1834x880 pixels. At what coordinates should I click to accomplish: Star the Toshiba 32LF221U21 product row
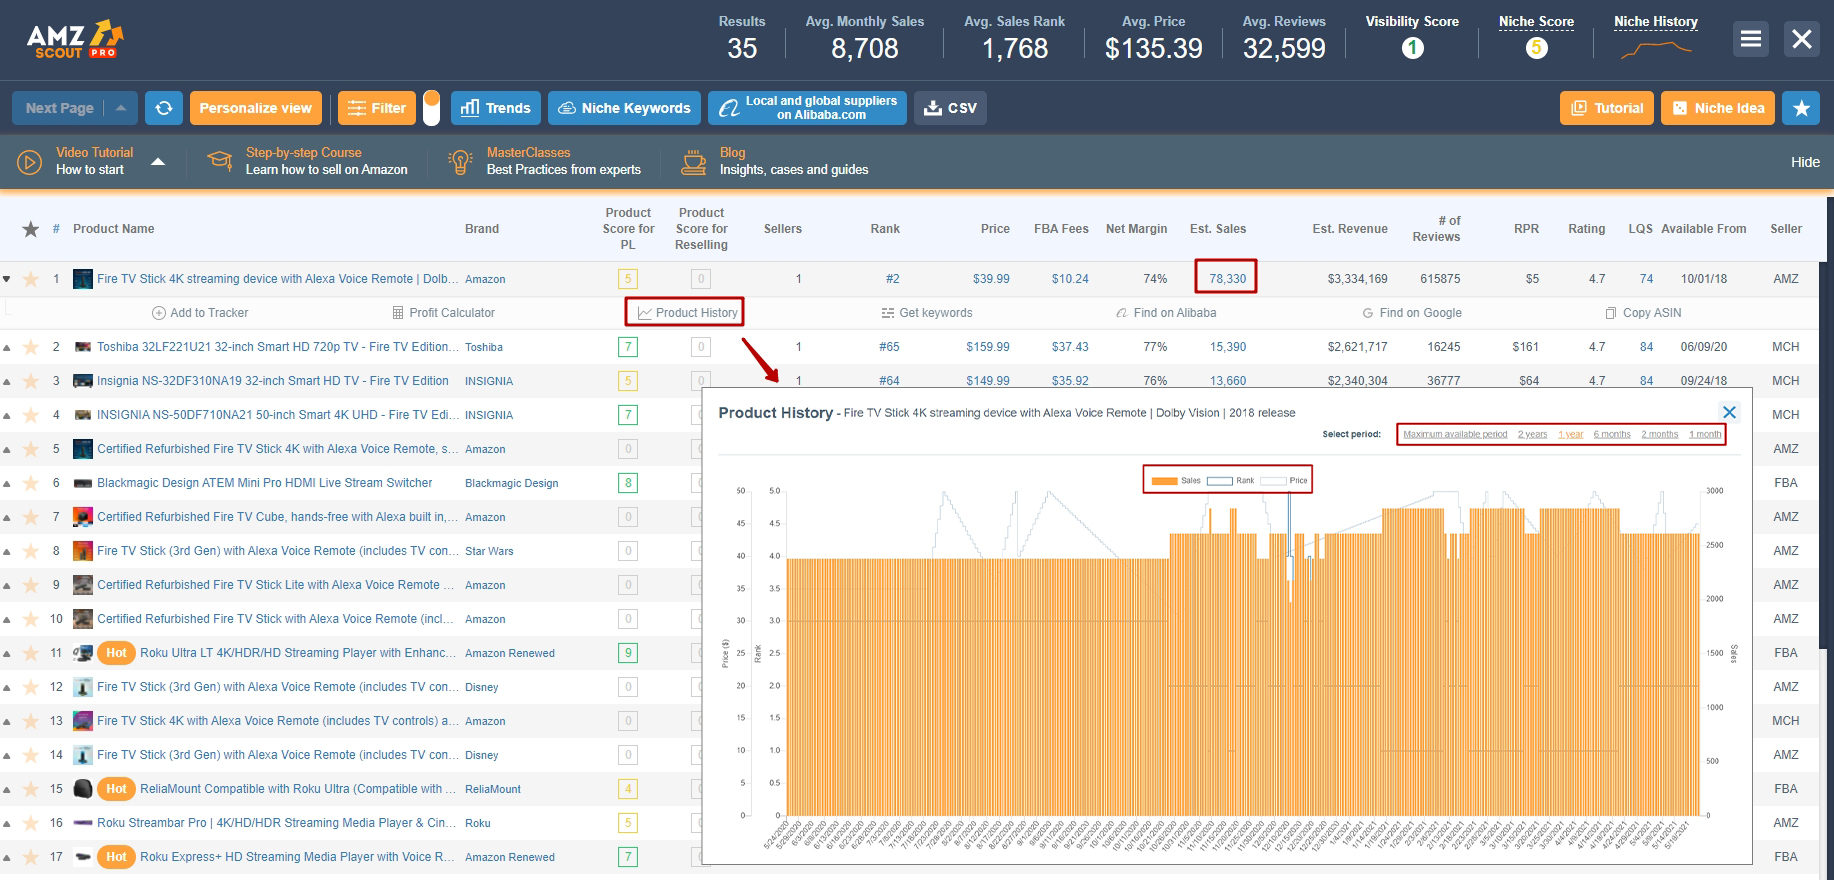coord(31,347)
